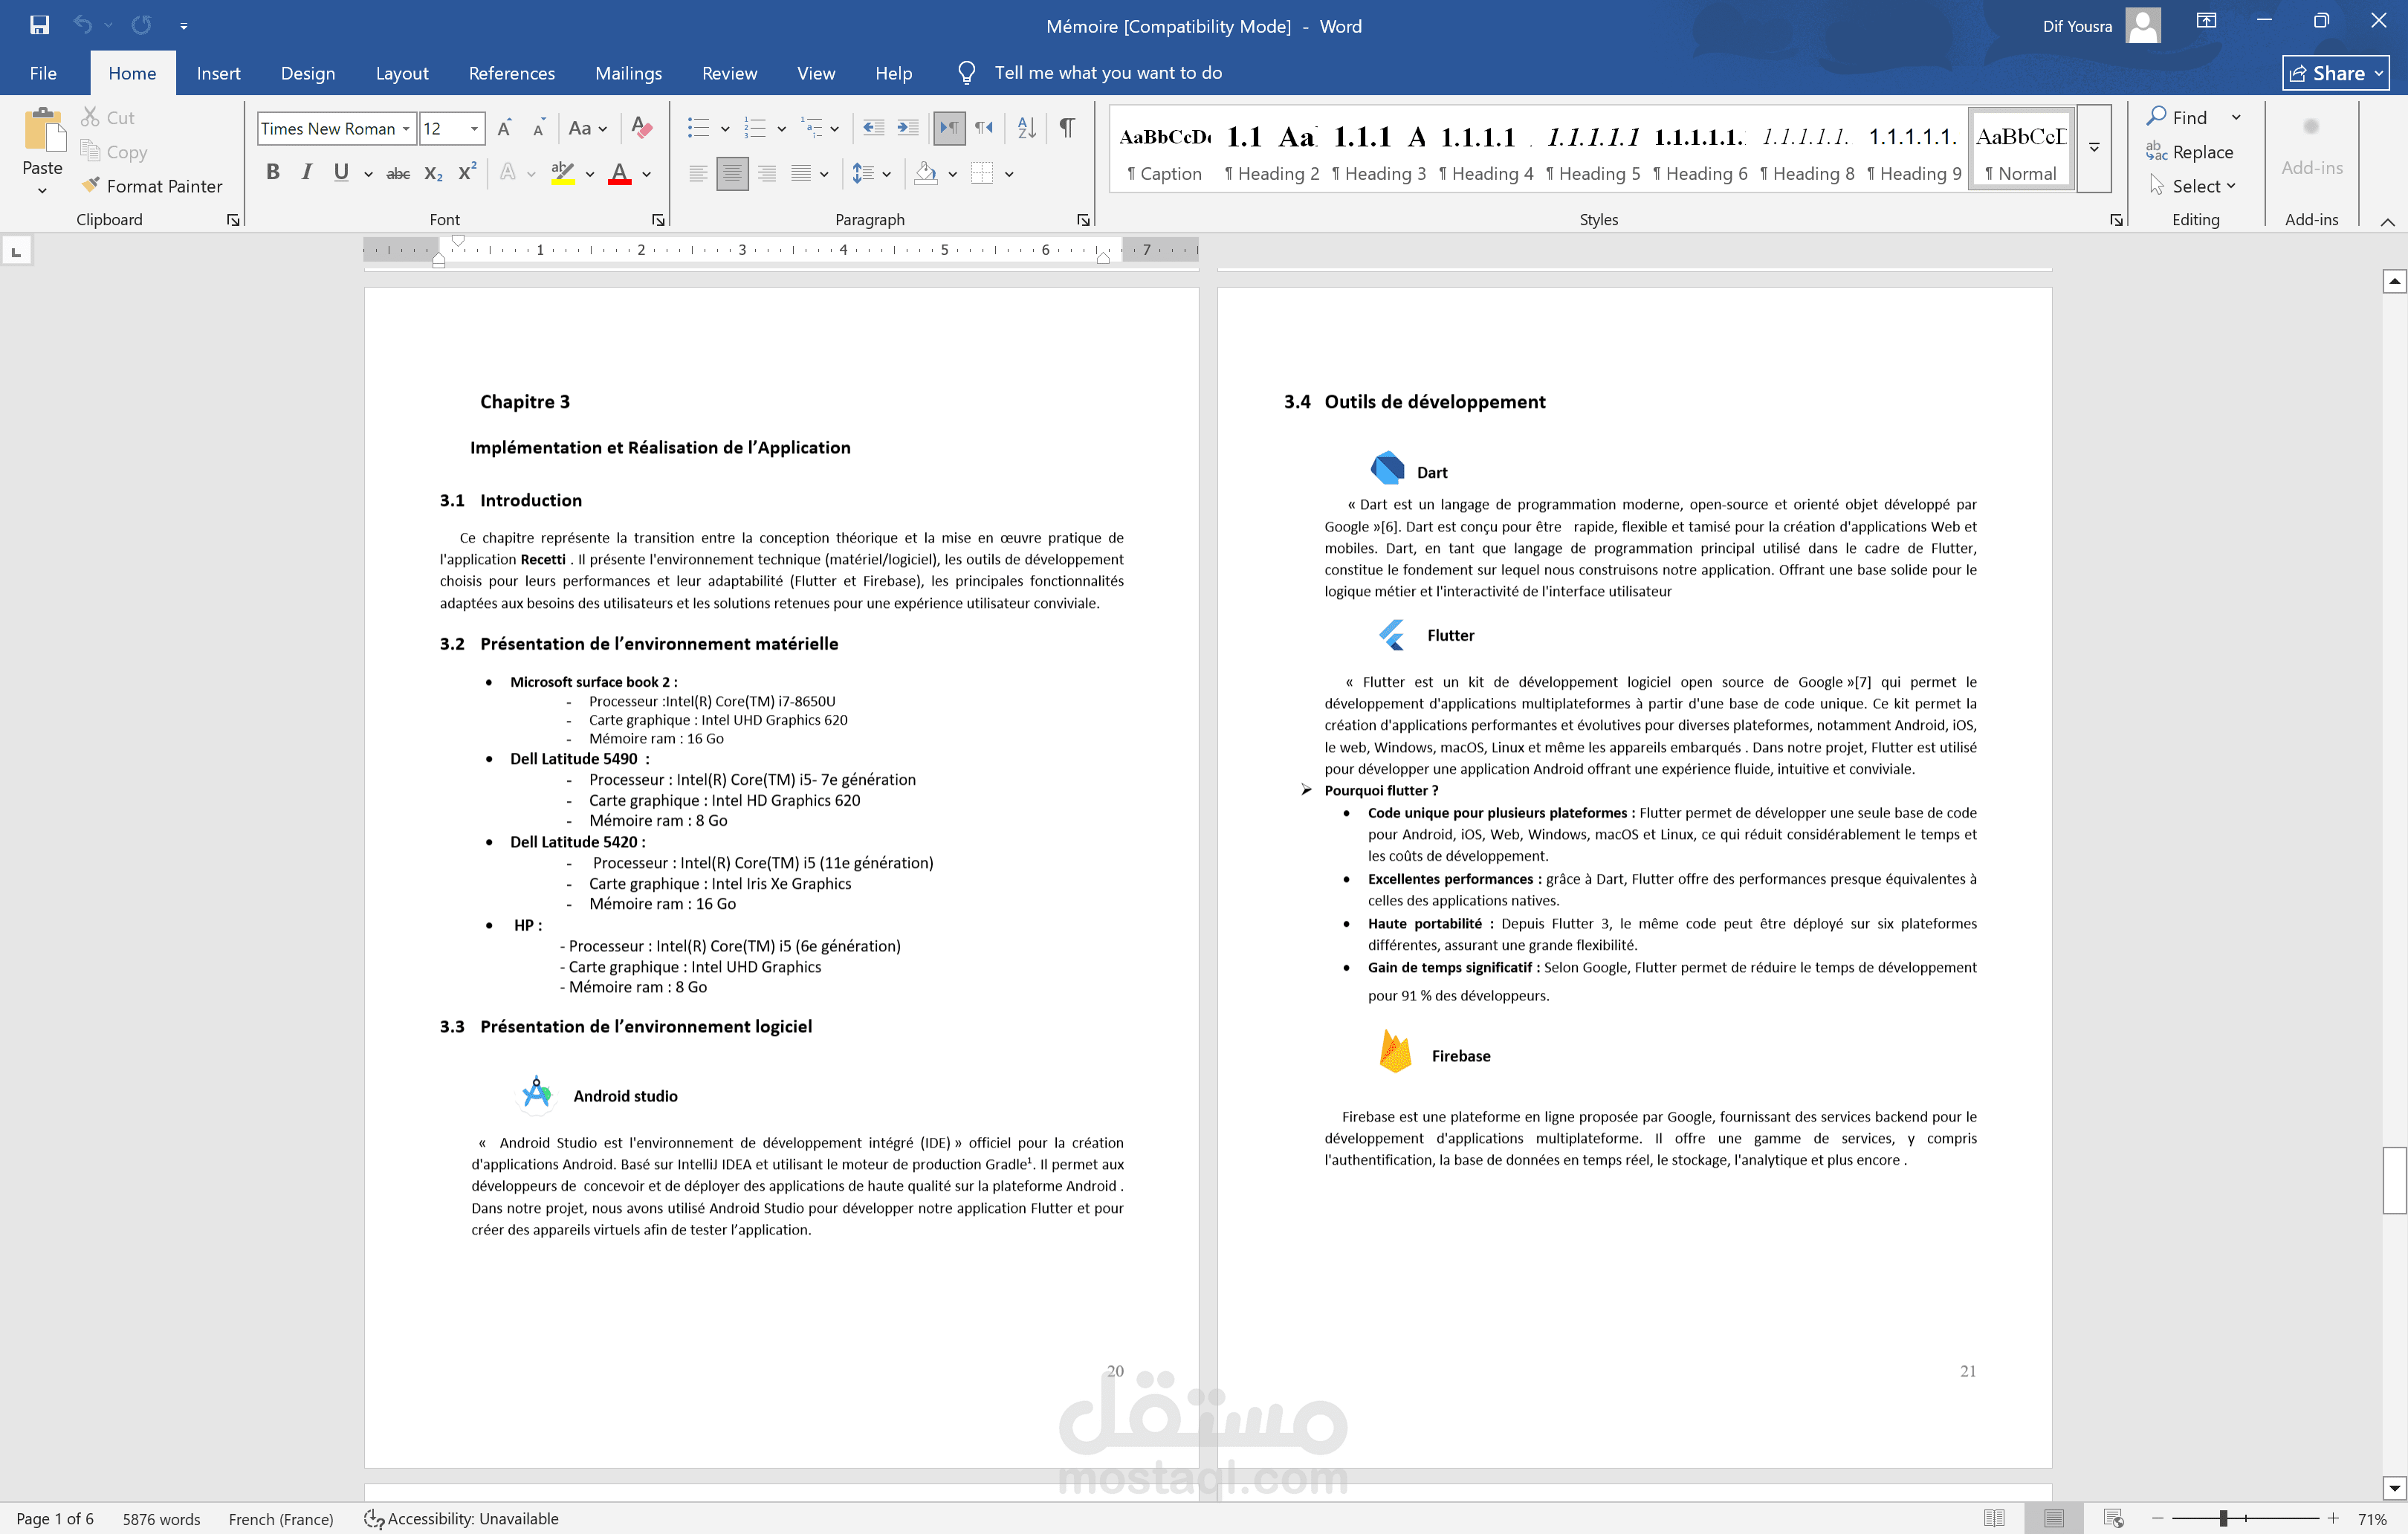Click the Save icon in title bar
Viewport: 2408px width, 1534px height.
coord(39,25)
